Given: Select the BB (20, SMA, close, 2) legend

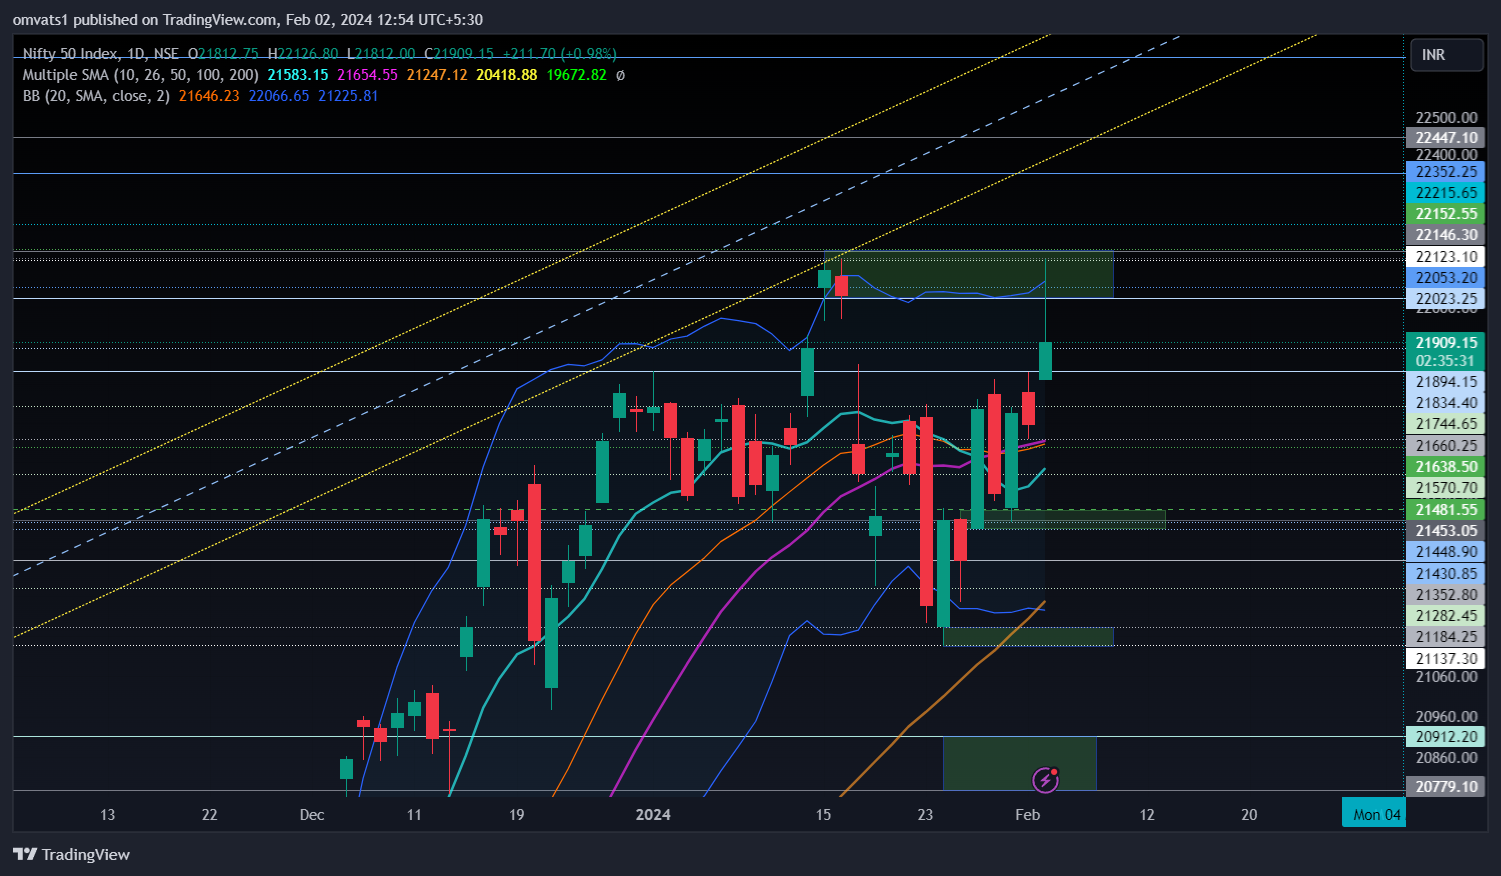Looking at the screenshot, I should [96, 96].
